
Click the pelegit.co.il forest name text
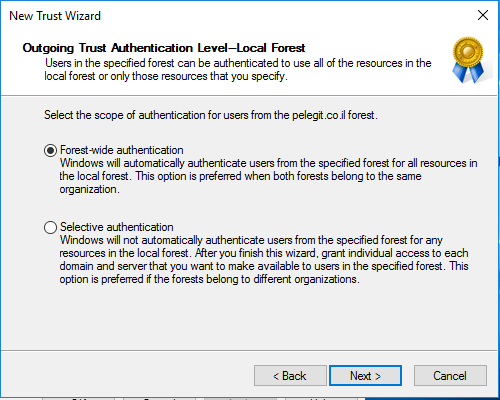pos(319,115)
